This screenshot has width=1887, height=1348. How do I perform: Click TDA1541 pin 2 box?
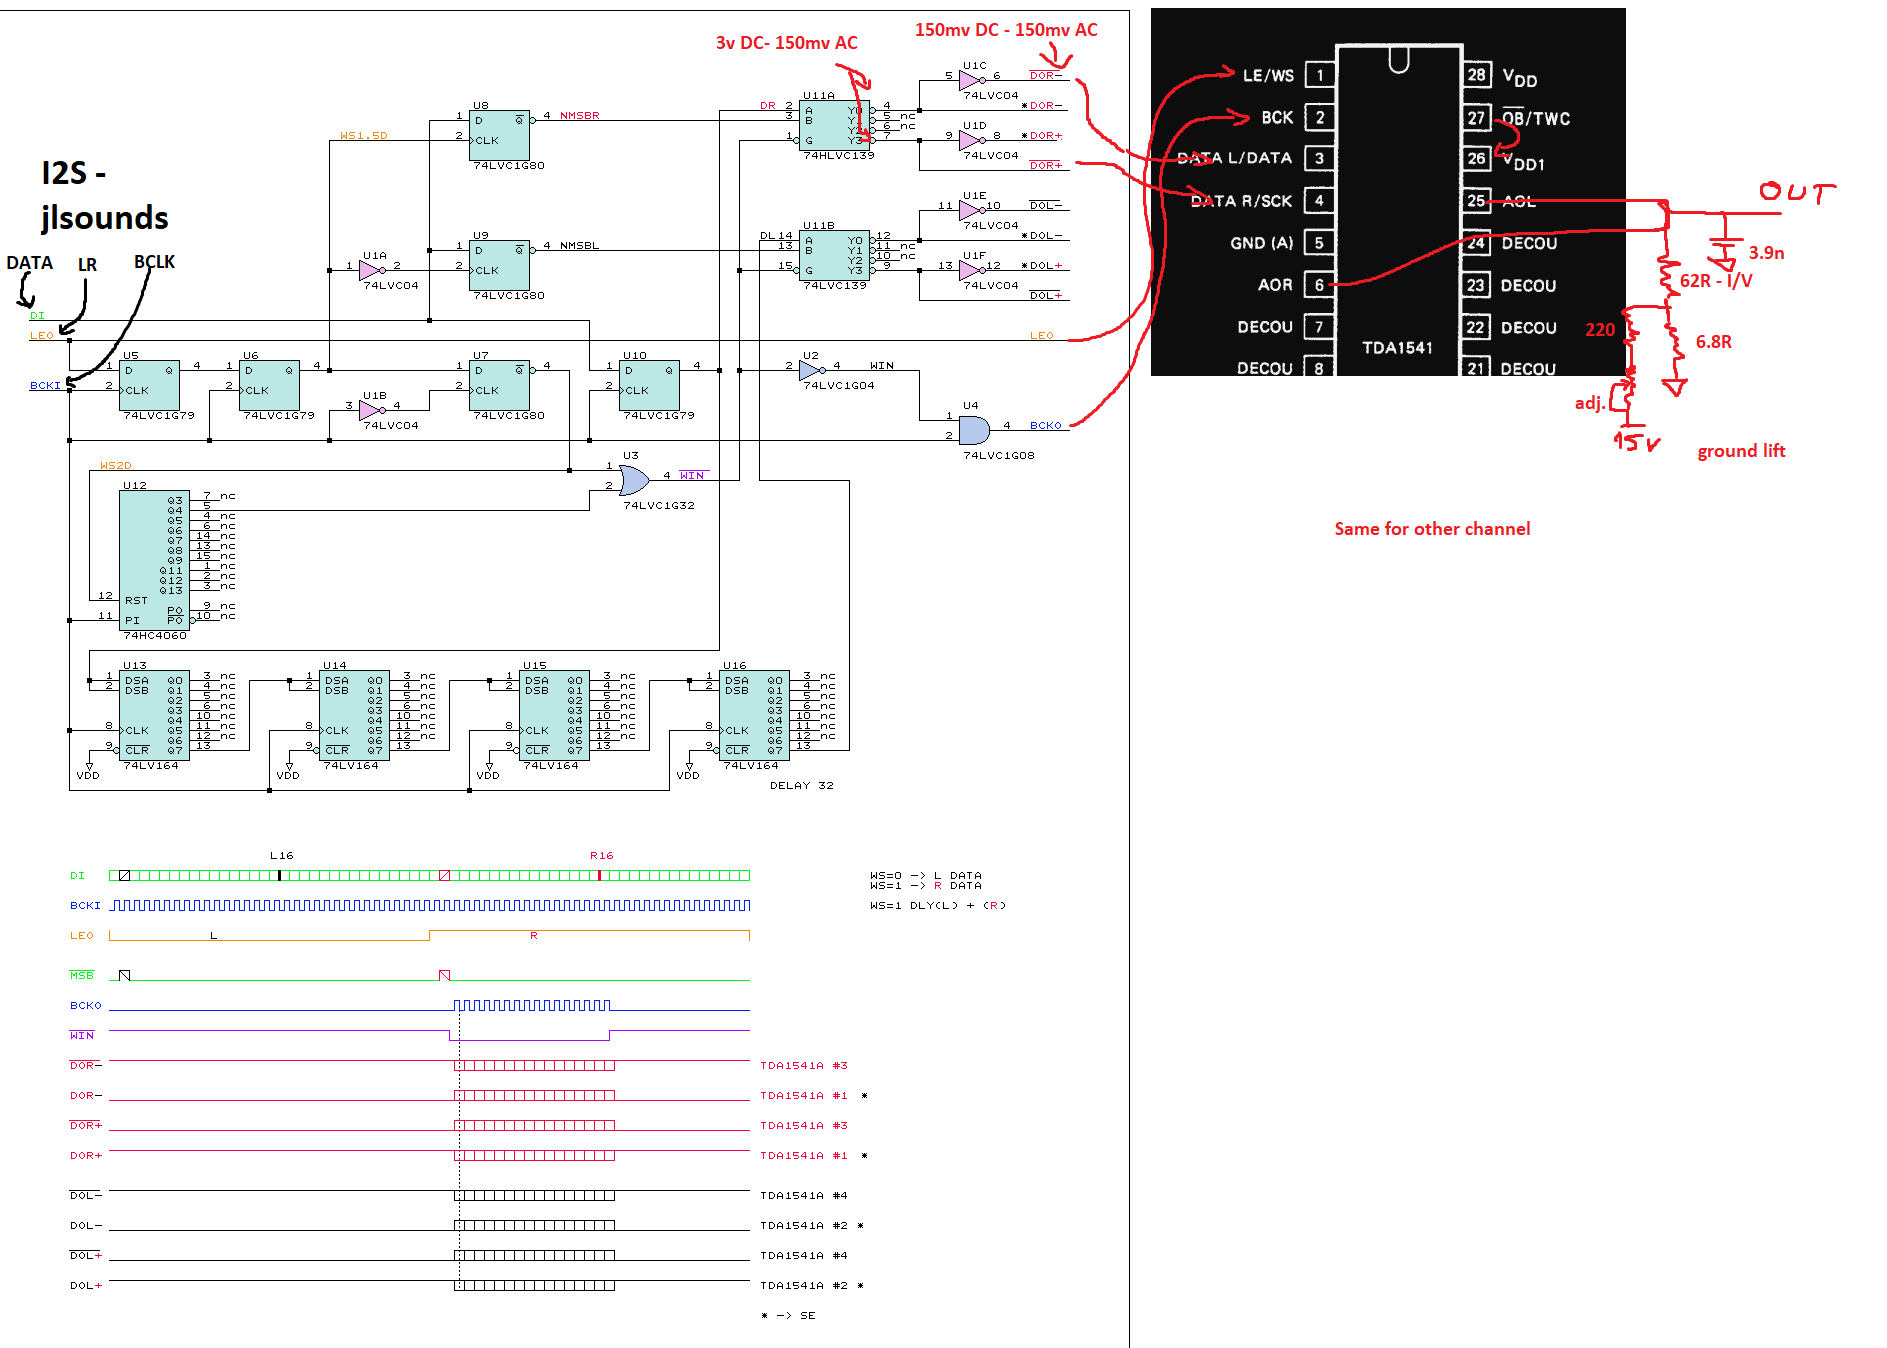point(1320,117)
